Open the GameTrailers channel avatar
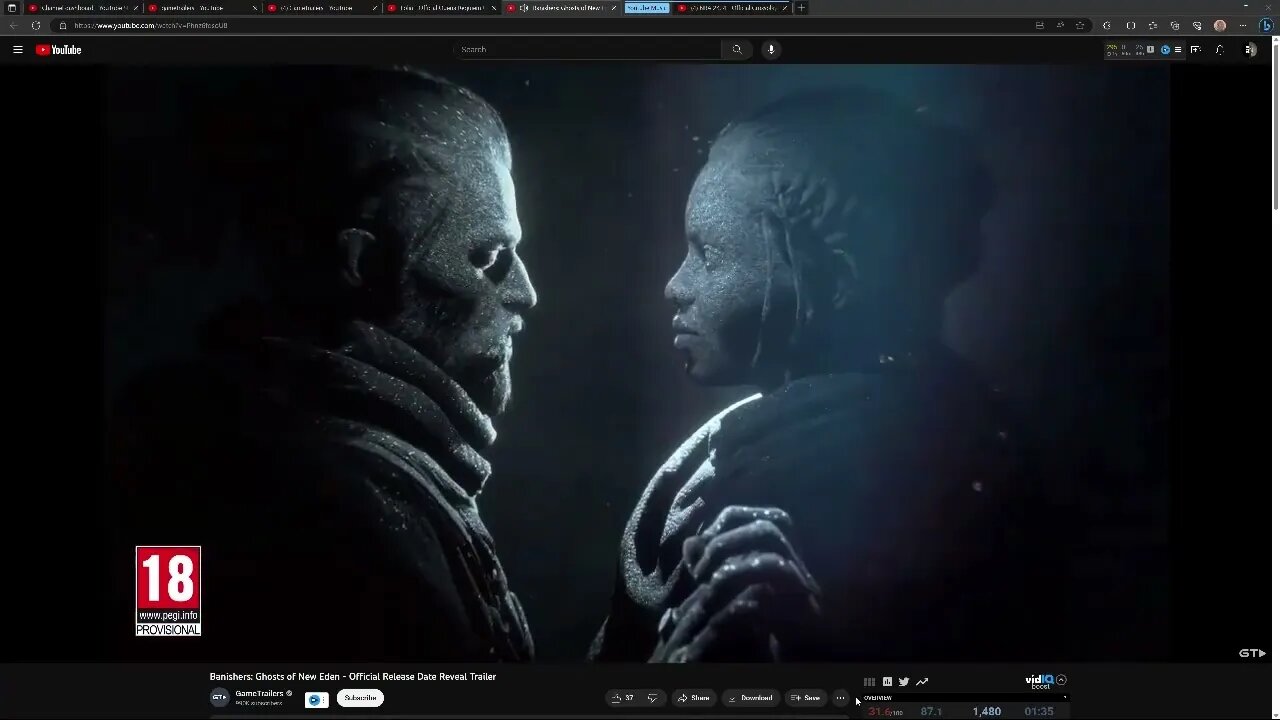 (x=219, y=697)
